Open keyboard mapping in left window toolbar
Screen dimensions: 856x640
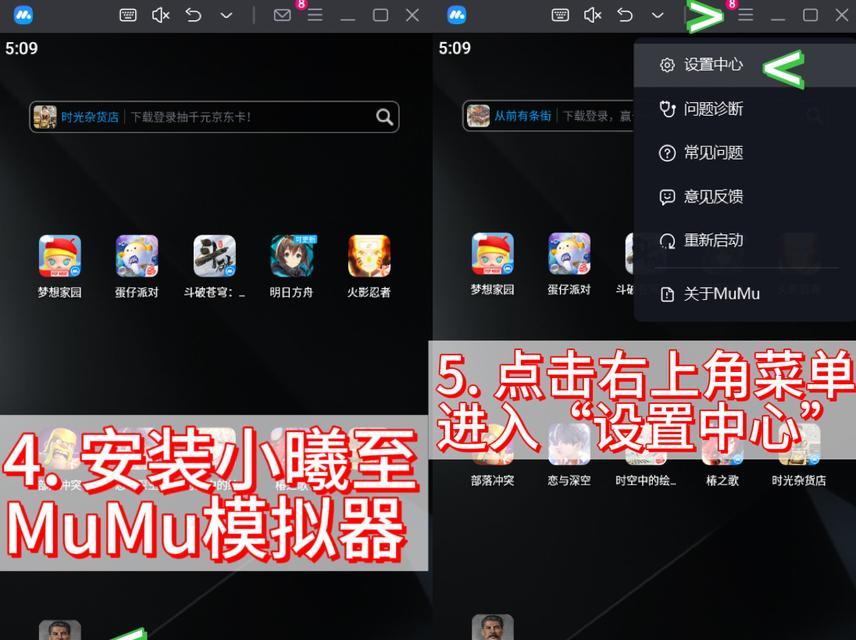point(128,15)
